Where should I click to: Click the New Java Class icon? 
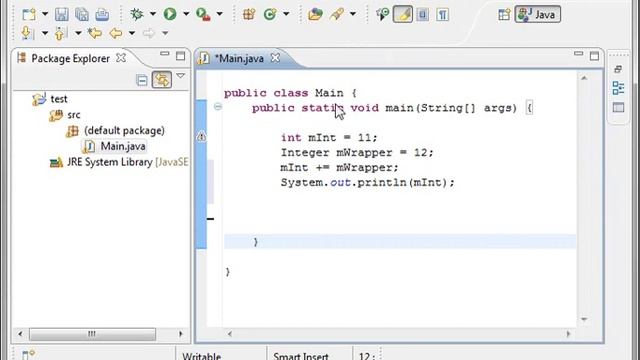click(270, 14)
